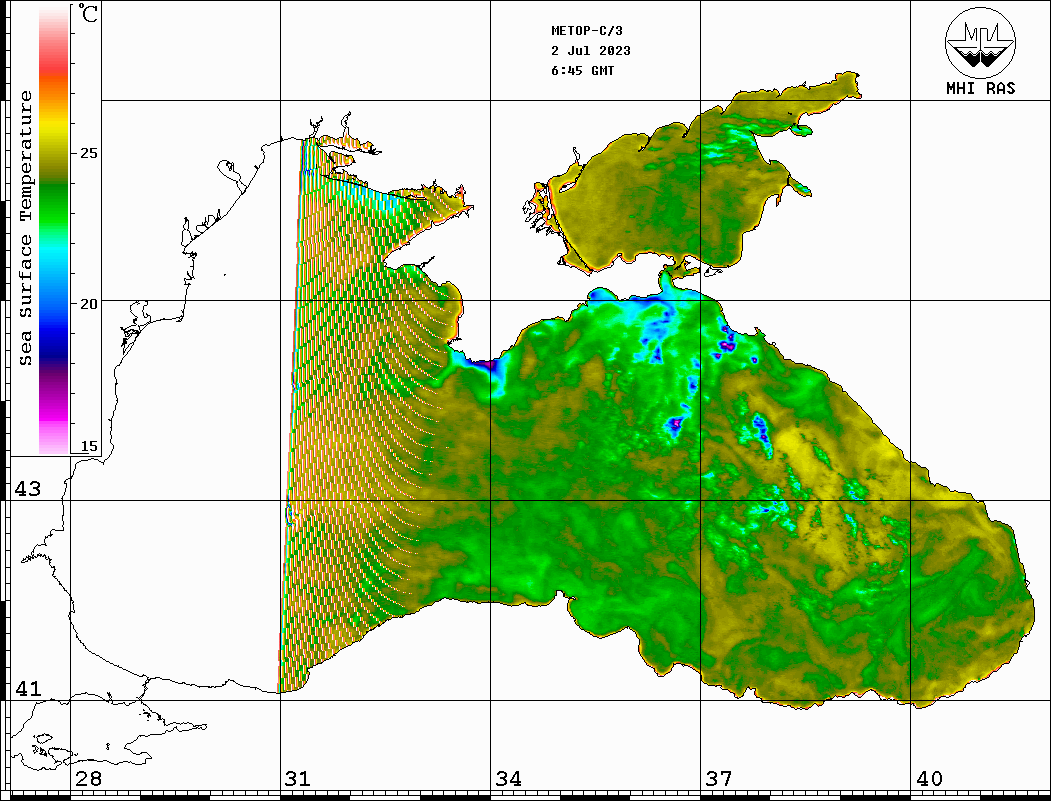Click the "MHI RAS" label text
The height and width of the screenshot is (801, 1051).
[981, 88]
